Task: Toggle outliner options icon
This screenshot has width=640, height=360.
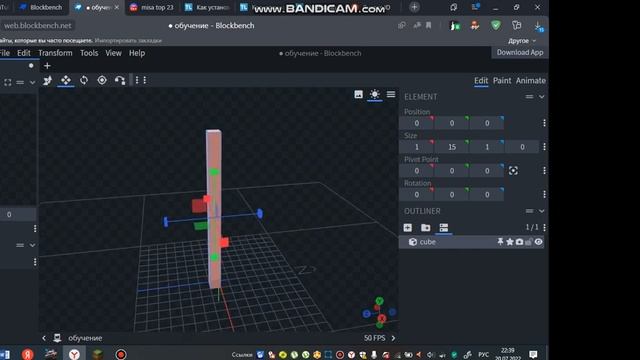Action: [x=444, y=227]
